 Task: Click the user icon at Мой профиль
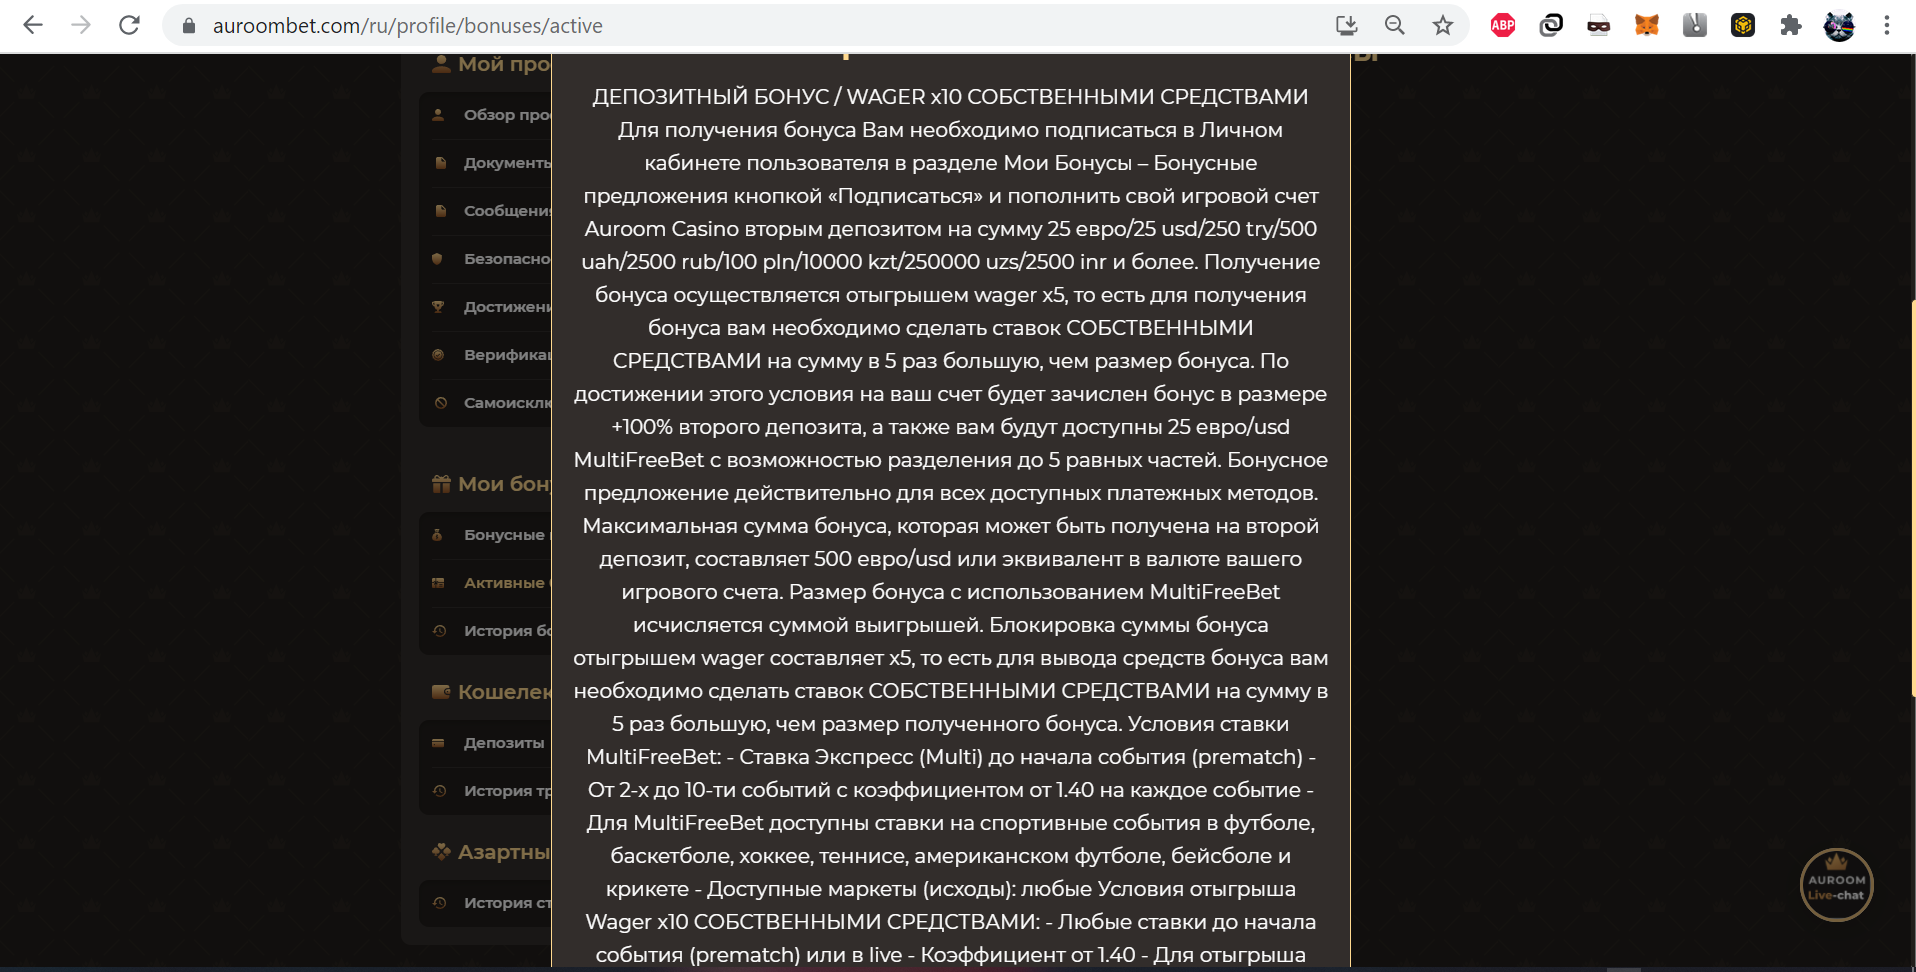(441, 64)
